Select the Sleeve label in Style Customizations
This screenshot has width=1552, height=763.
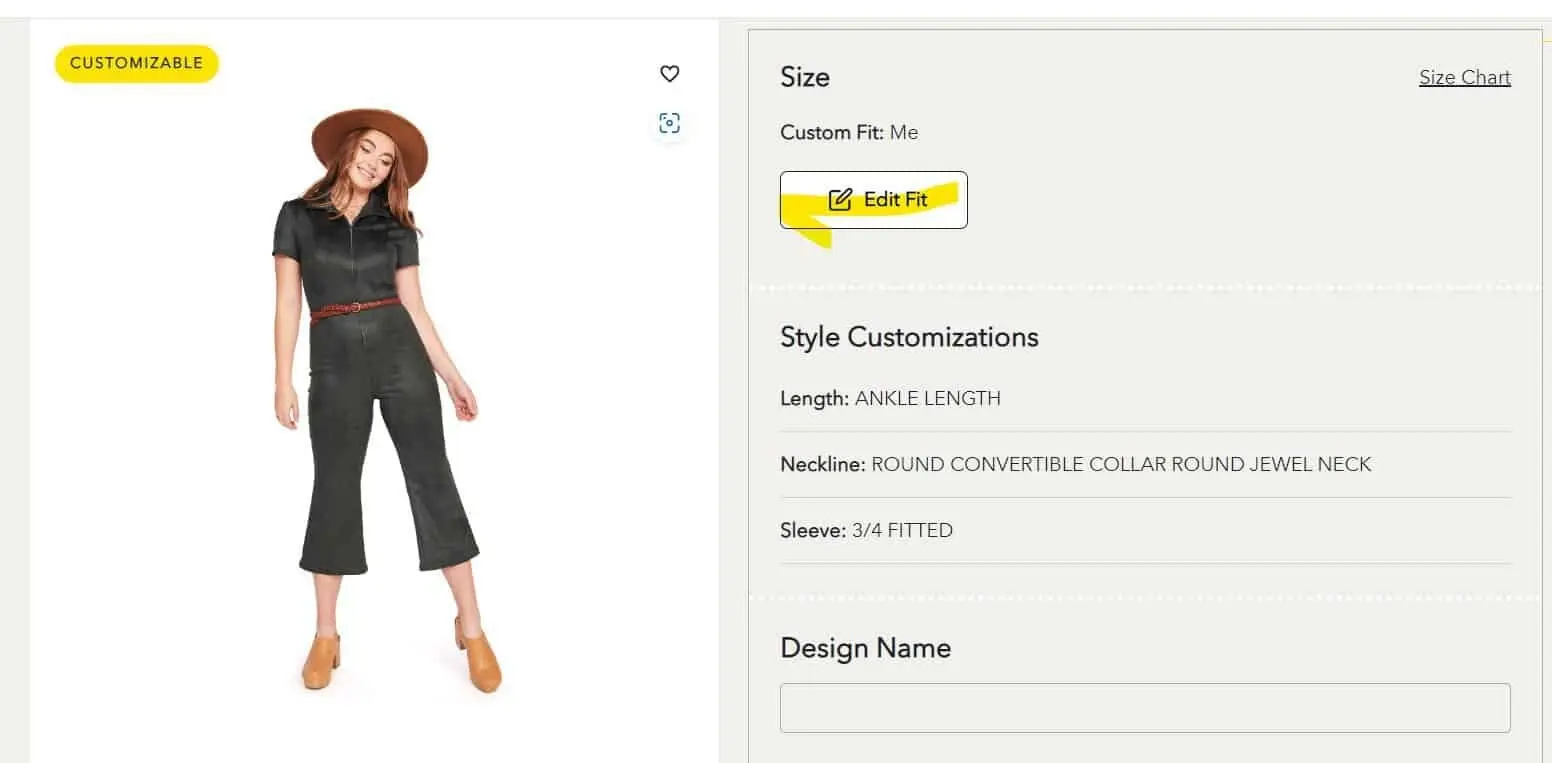(x=813, y=530)
